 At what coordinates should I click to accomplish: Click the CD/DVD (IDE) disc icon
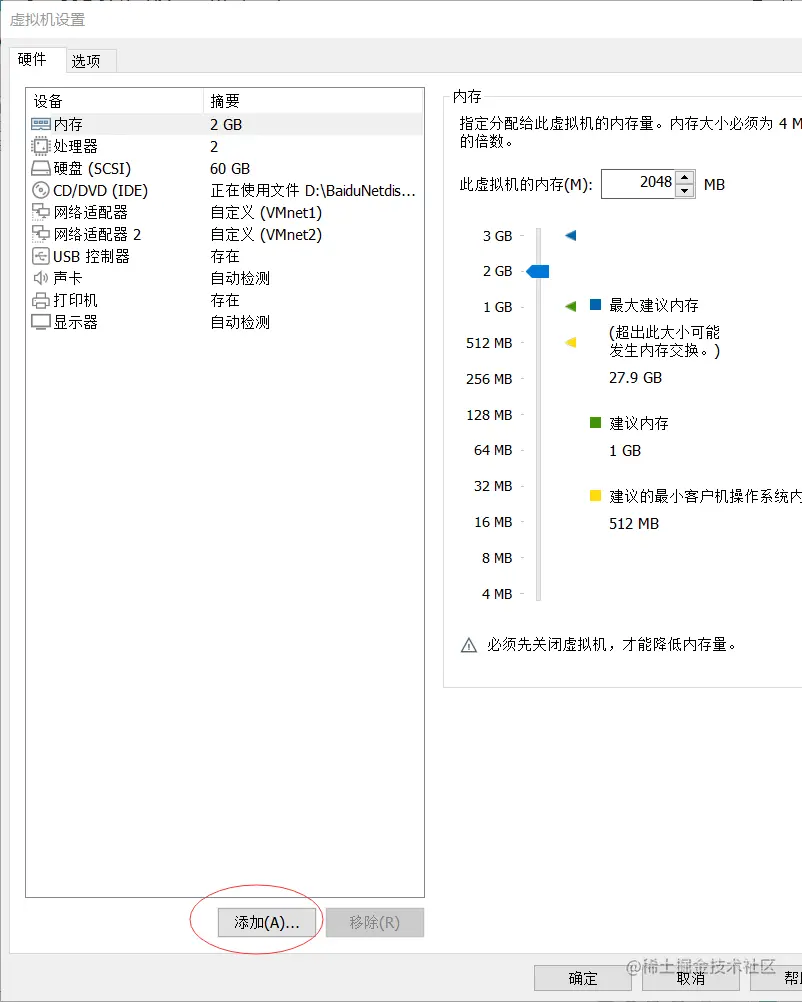40,190
